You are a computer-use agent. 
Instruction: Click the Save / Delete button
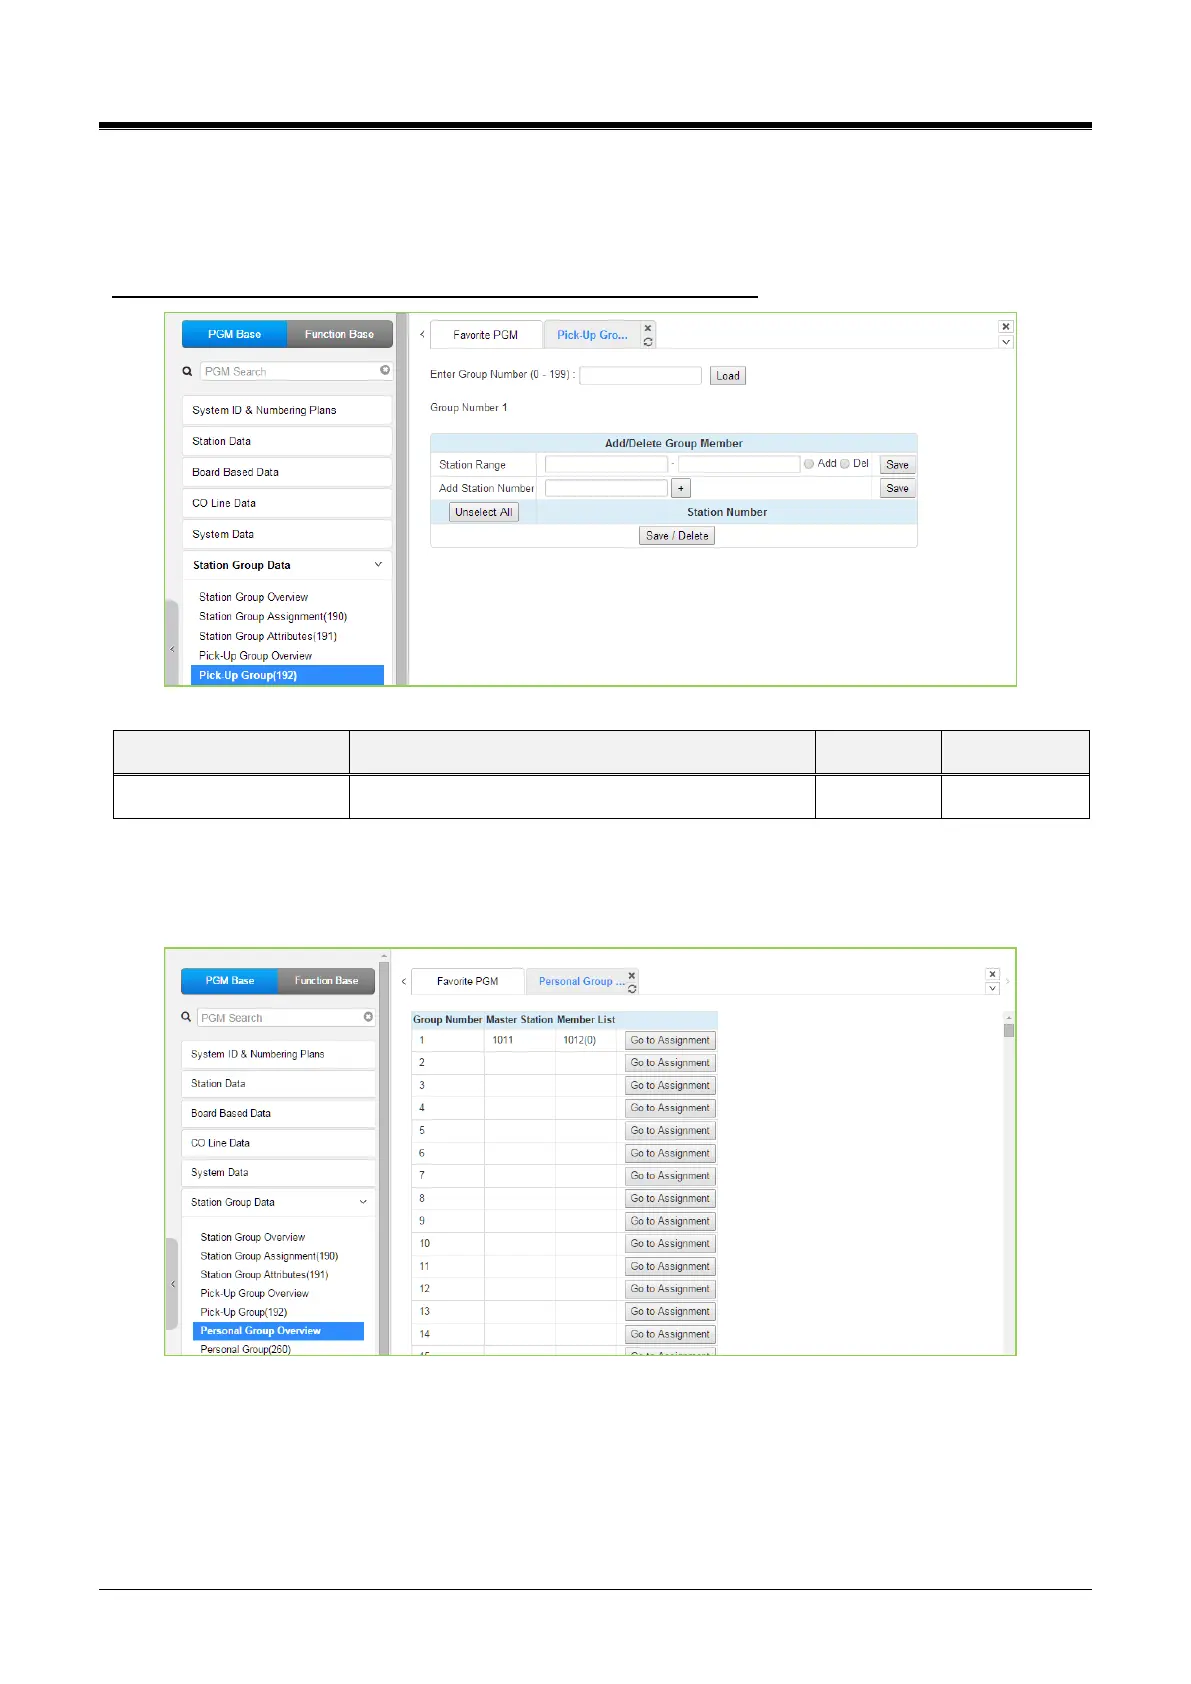coord(677,536)
